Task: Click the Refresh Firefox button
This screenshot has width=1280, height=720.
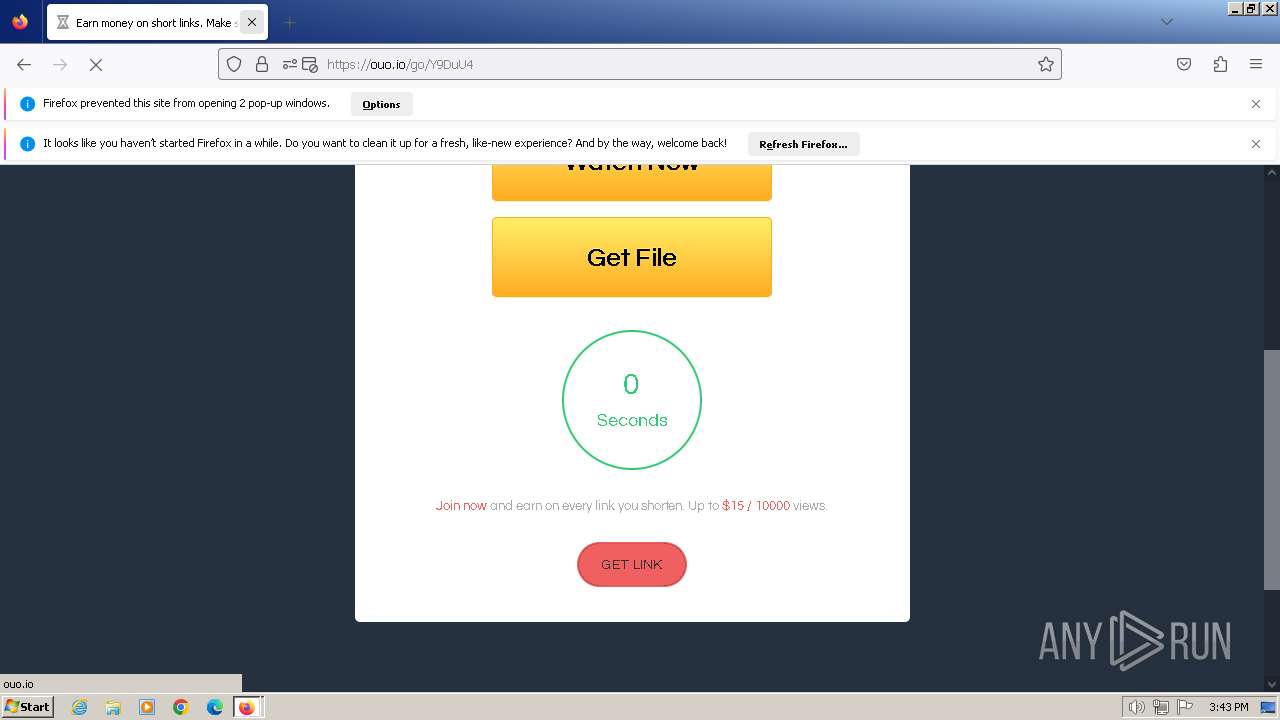Action: [x=803, y=144]
